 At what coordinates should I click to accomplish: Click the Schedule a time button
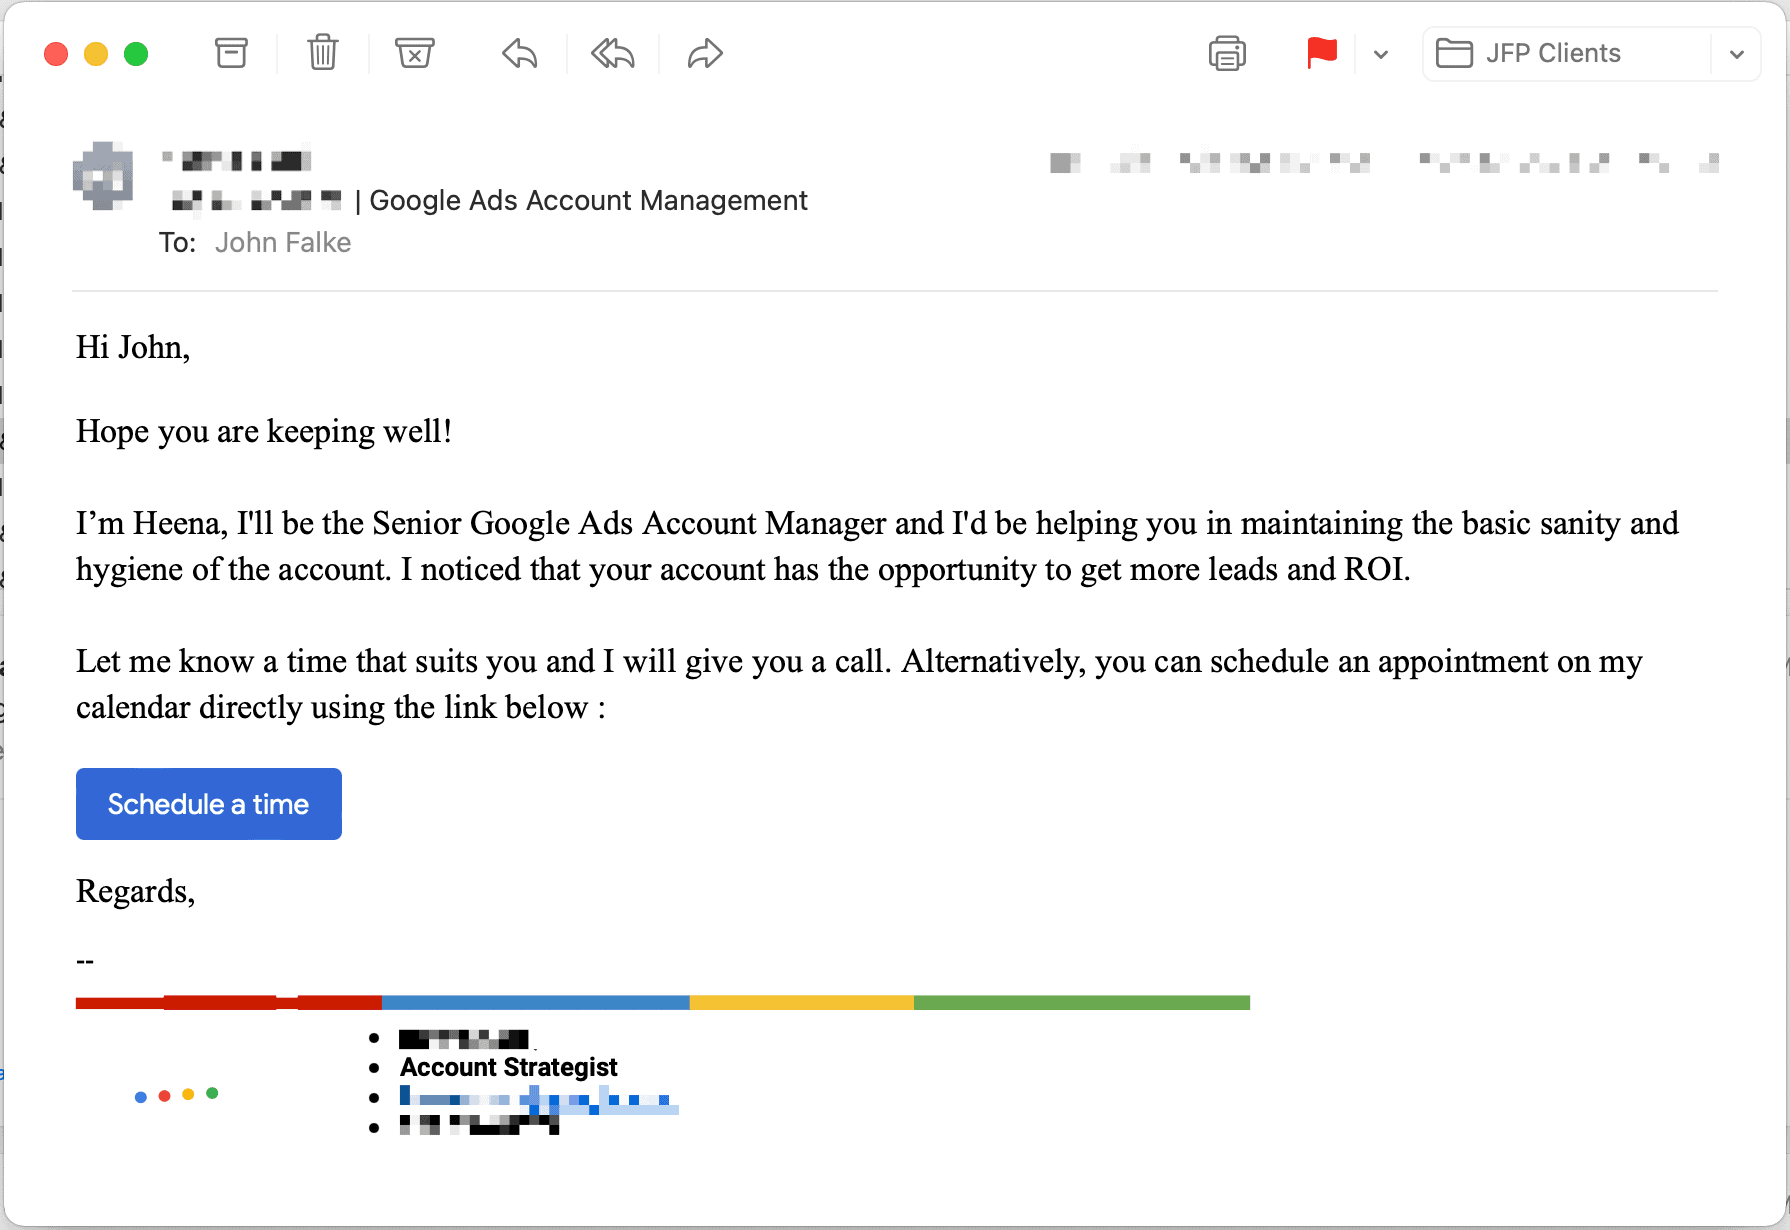(x=209, y=804)
